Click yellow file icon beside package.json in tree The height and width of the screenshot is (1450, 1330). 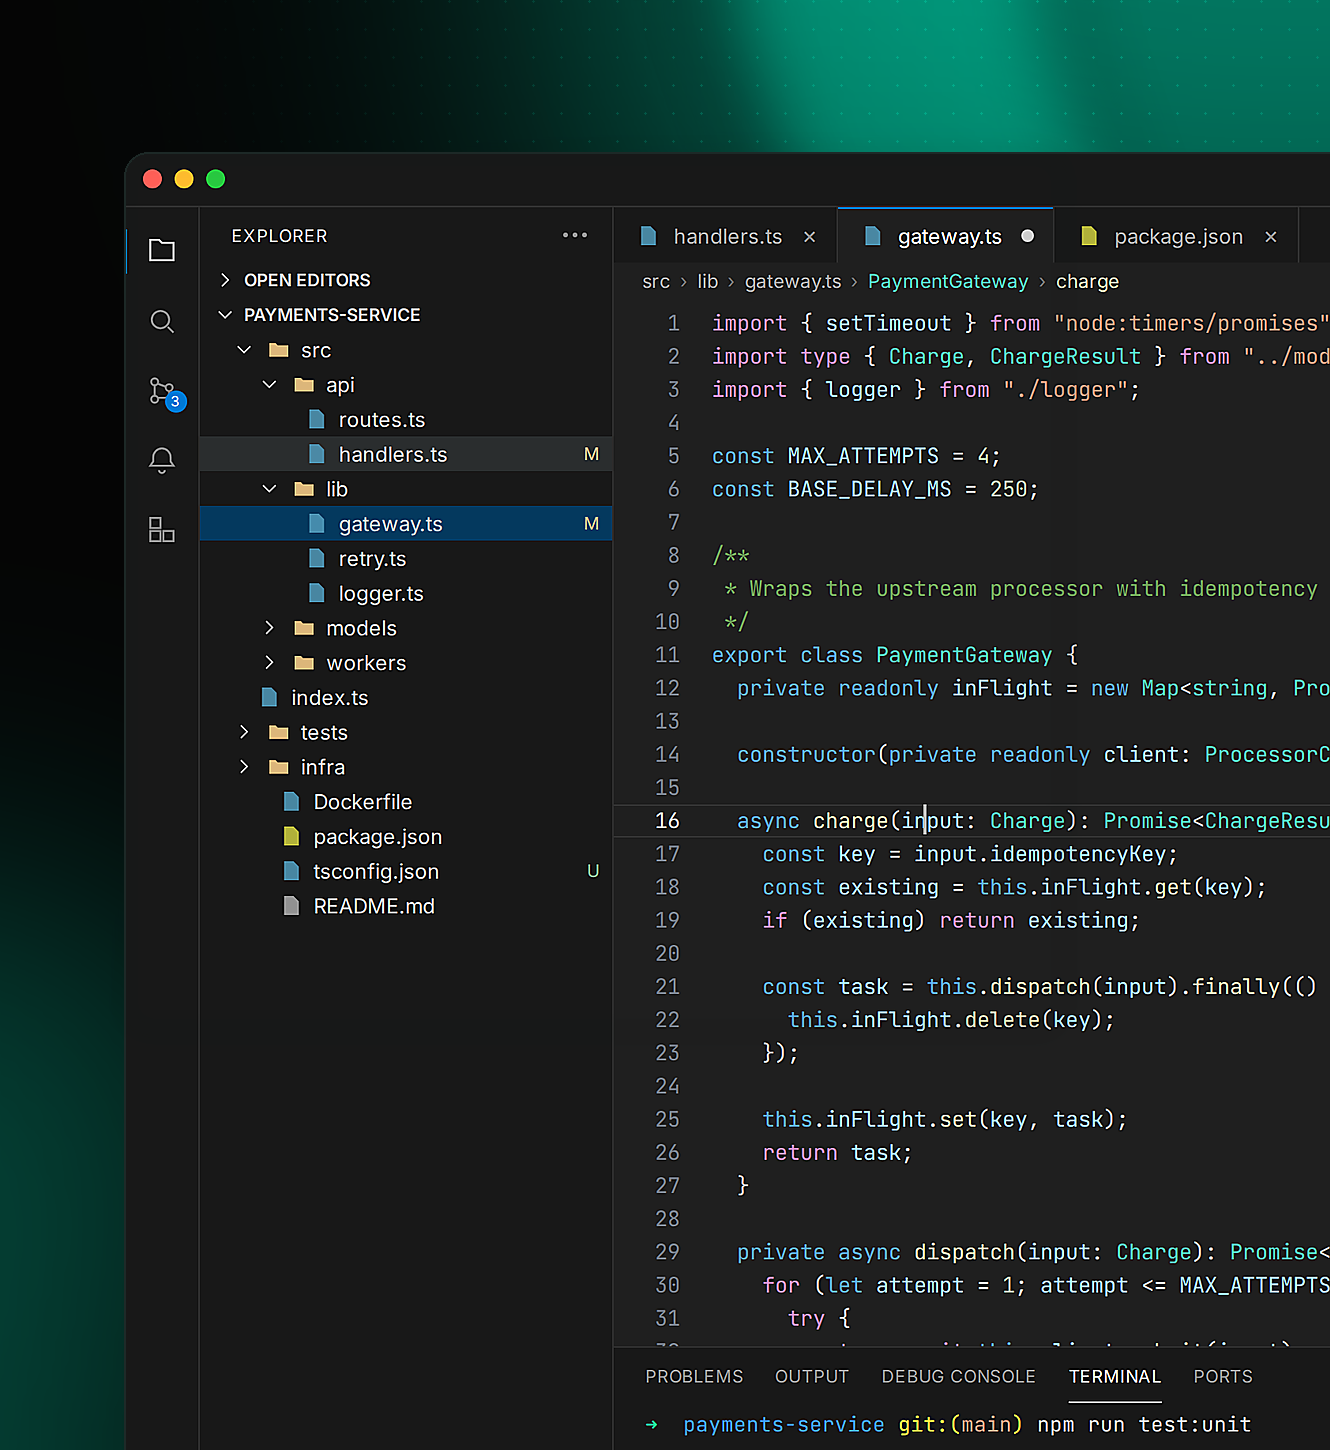291,836
